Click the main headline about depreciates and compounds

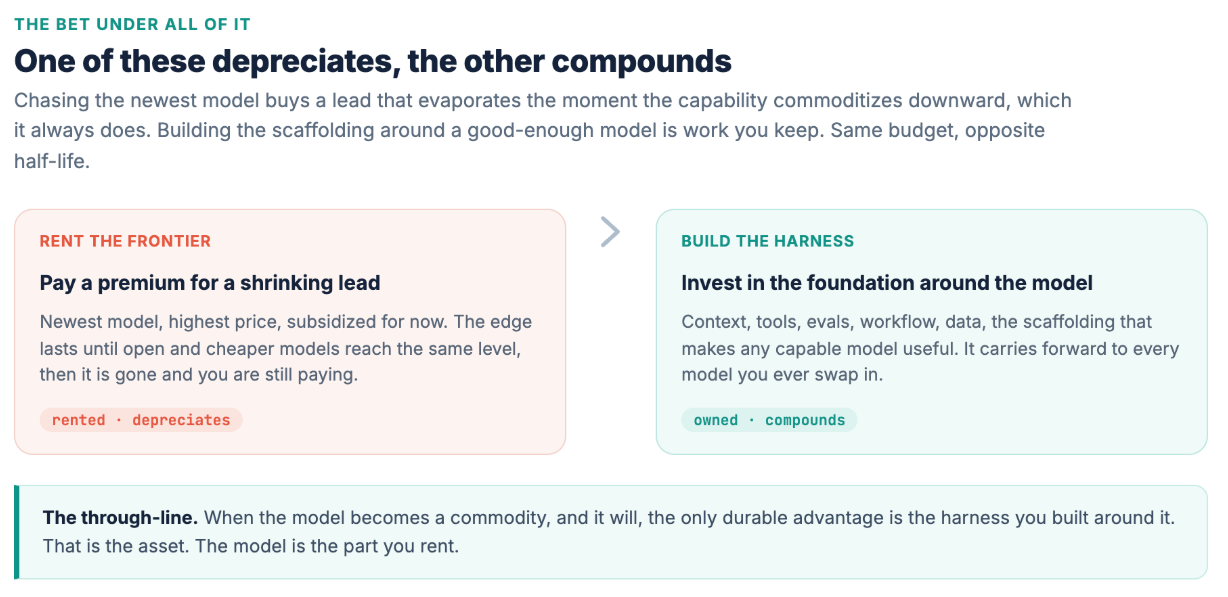373,61
